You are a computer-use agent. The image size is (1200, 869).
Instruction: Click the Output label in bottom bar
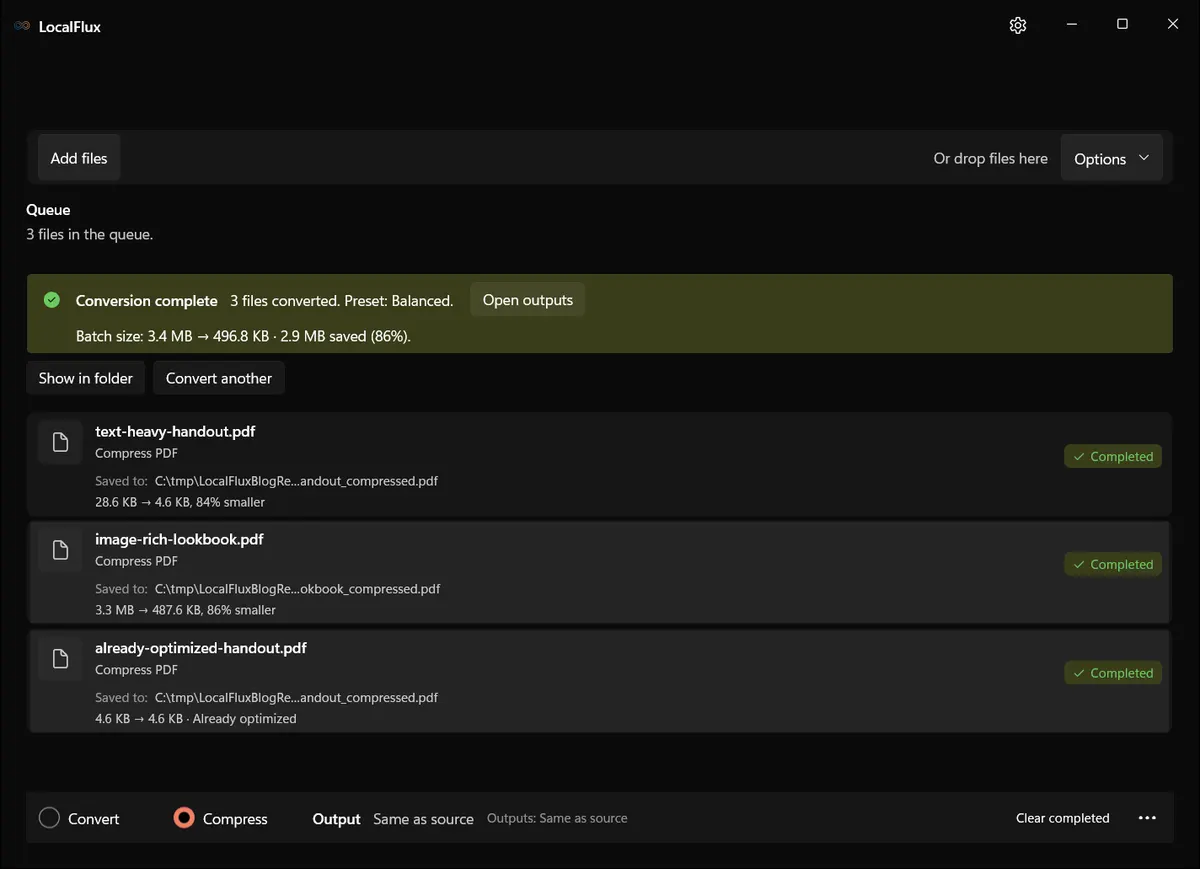click(336, 819)
